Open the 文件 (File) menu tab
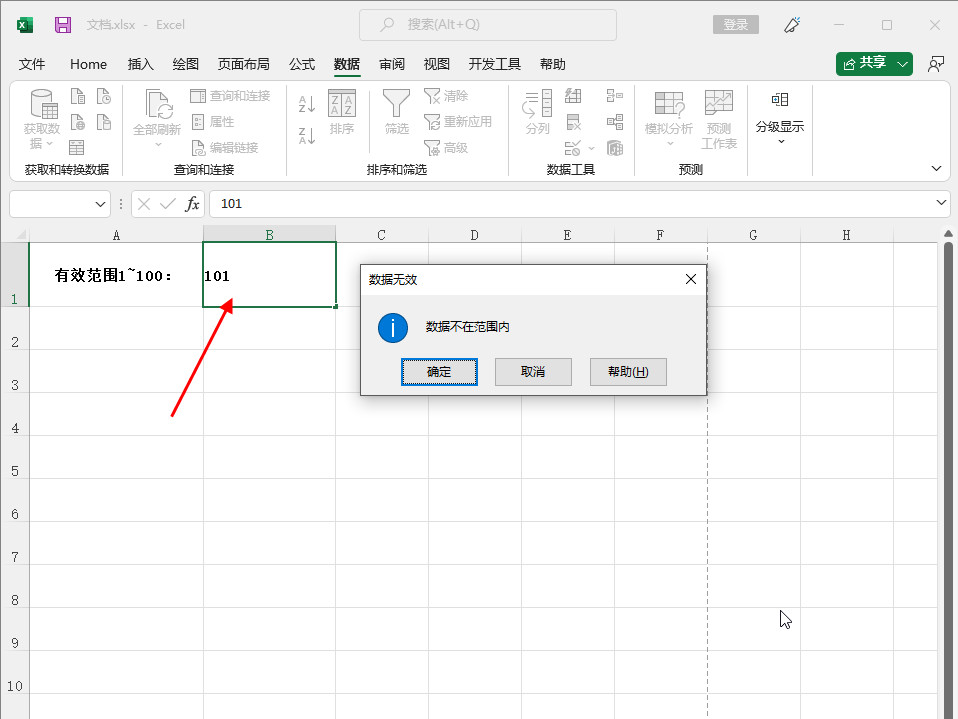The width and height of the screenshot is (958, 719). click(x=32, y=64)
